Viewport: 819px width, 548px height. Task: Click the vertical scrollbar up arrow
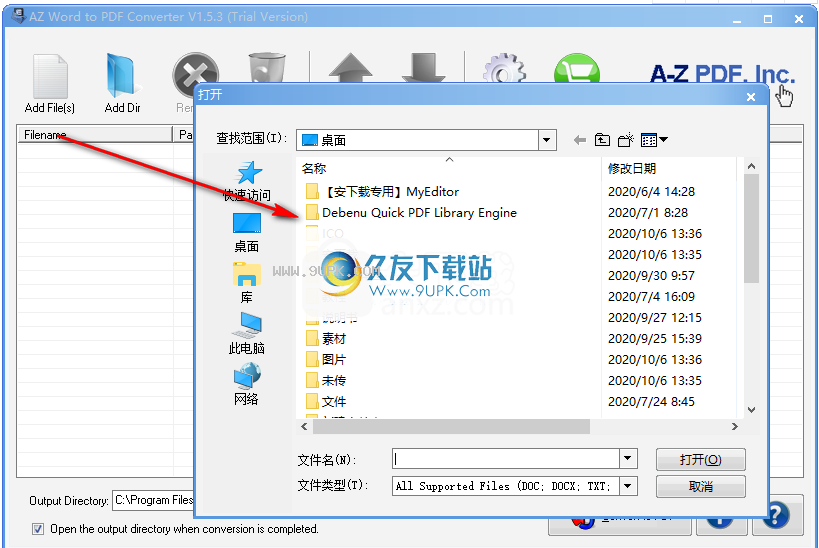[751, 166]
